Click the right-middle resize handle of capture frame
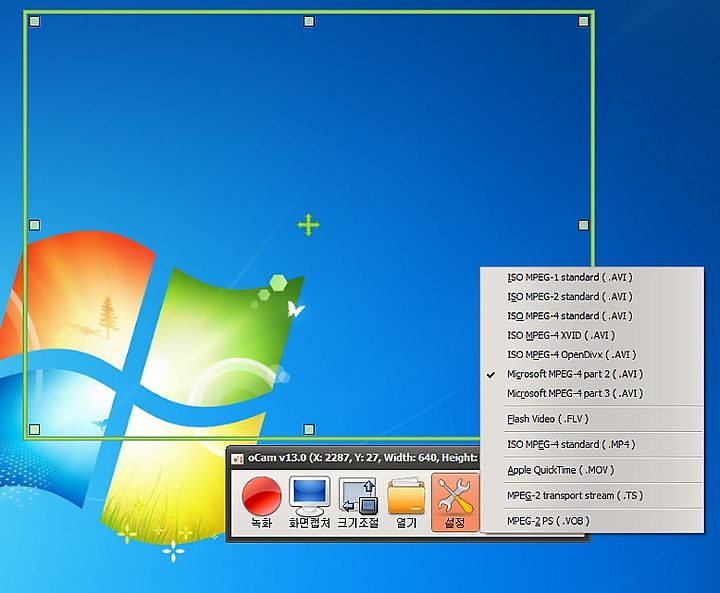This screenshot has width=720, height=593. click(x=584, y=225)
